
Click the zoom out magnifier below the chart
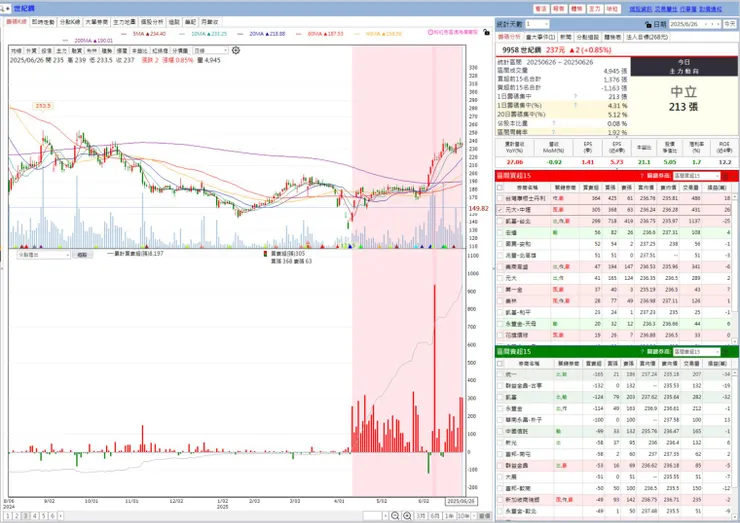click(x=395, y=516)
